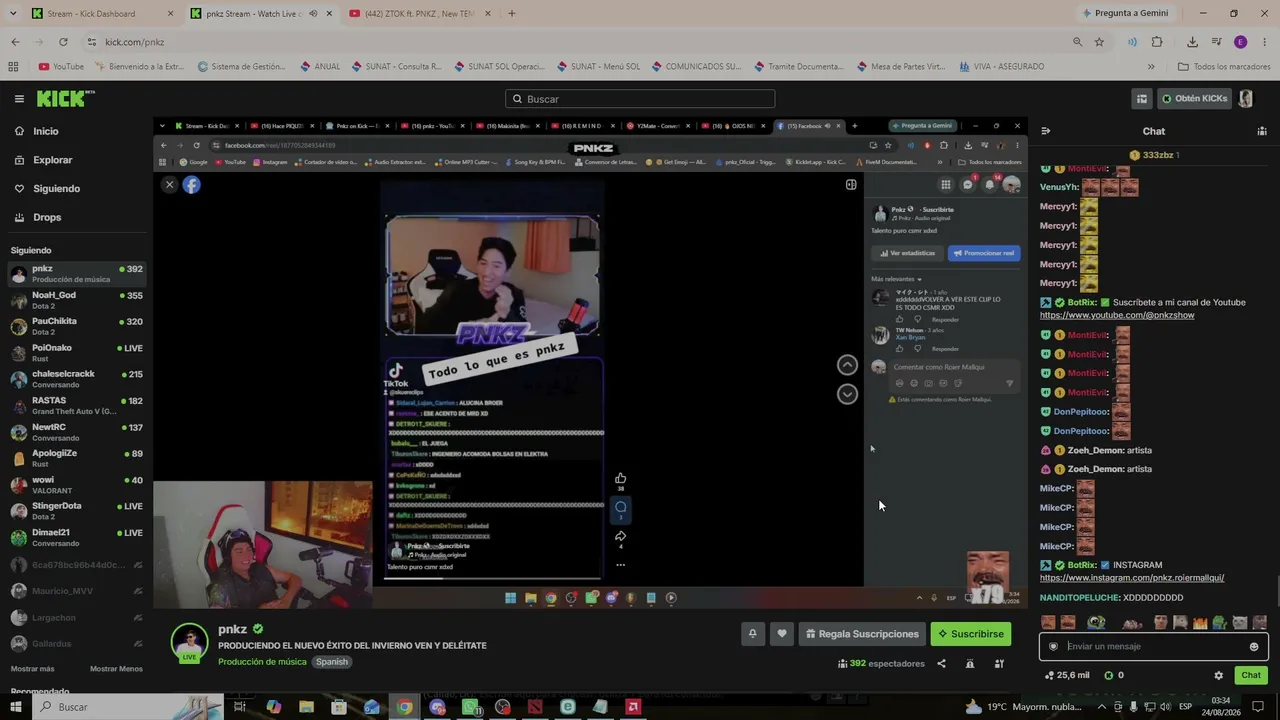Toggle the notification bell for pnkz
The width and height of the screenshot is (1280, 720).
click(752, 634)
